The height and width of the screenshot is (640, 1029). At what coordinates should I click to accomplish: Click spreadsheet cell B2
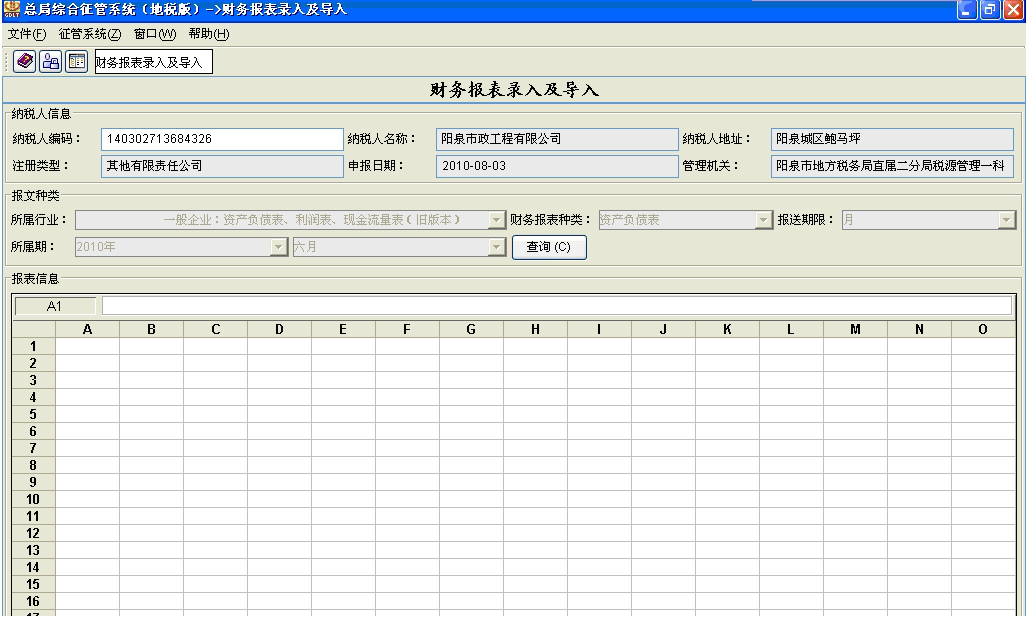point(152,363)
